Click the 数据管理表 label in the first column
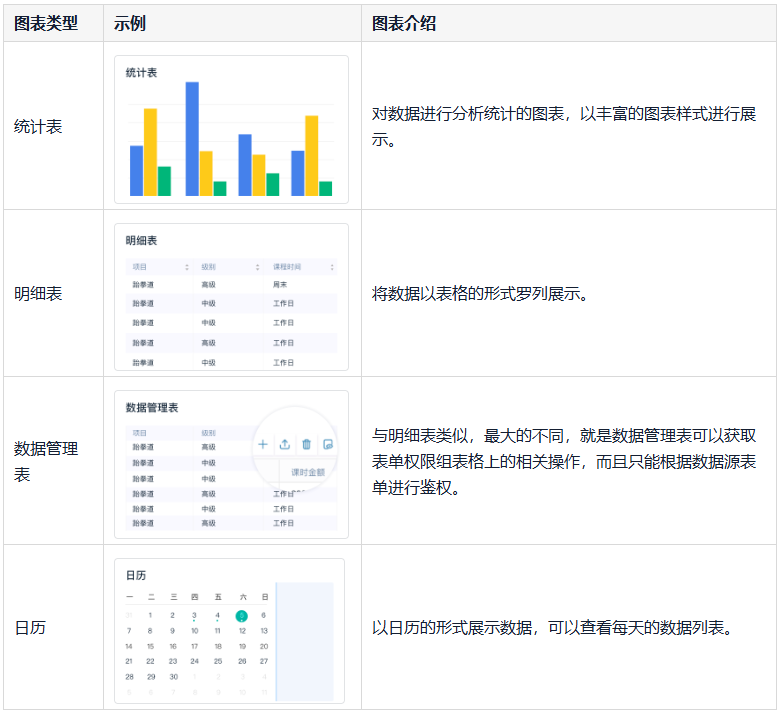Viewport: 781px width, 710px height. click(x=46, y=461)
